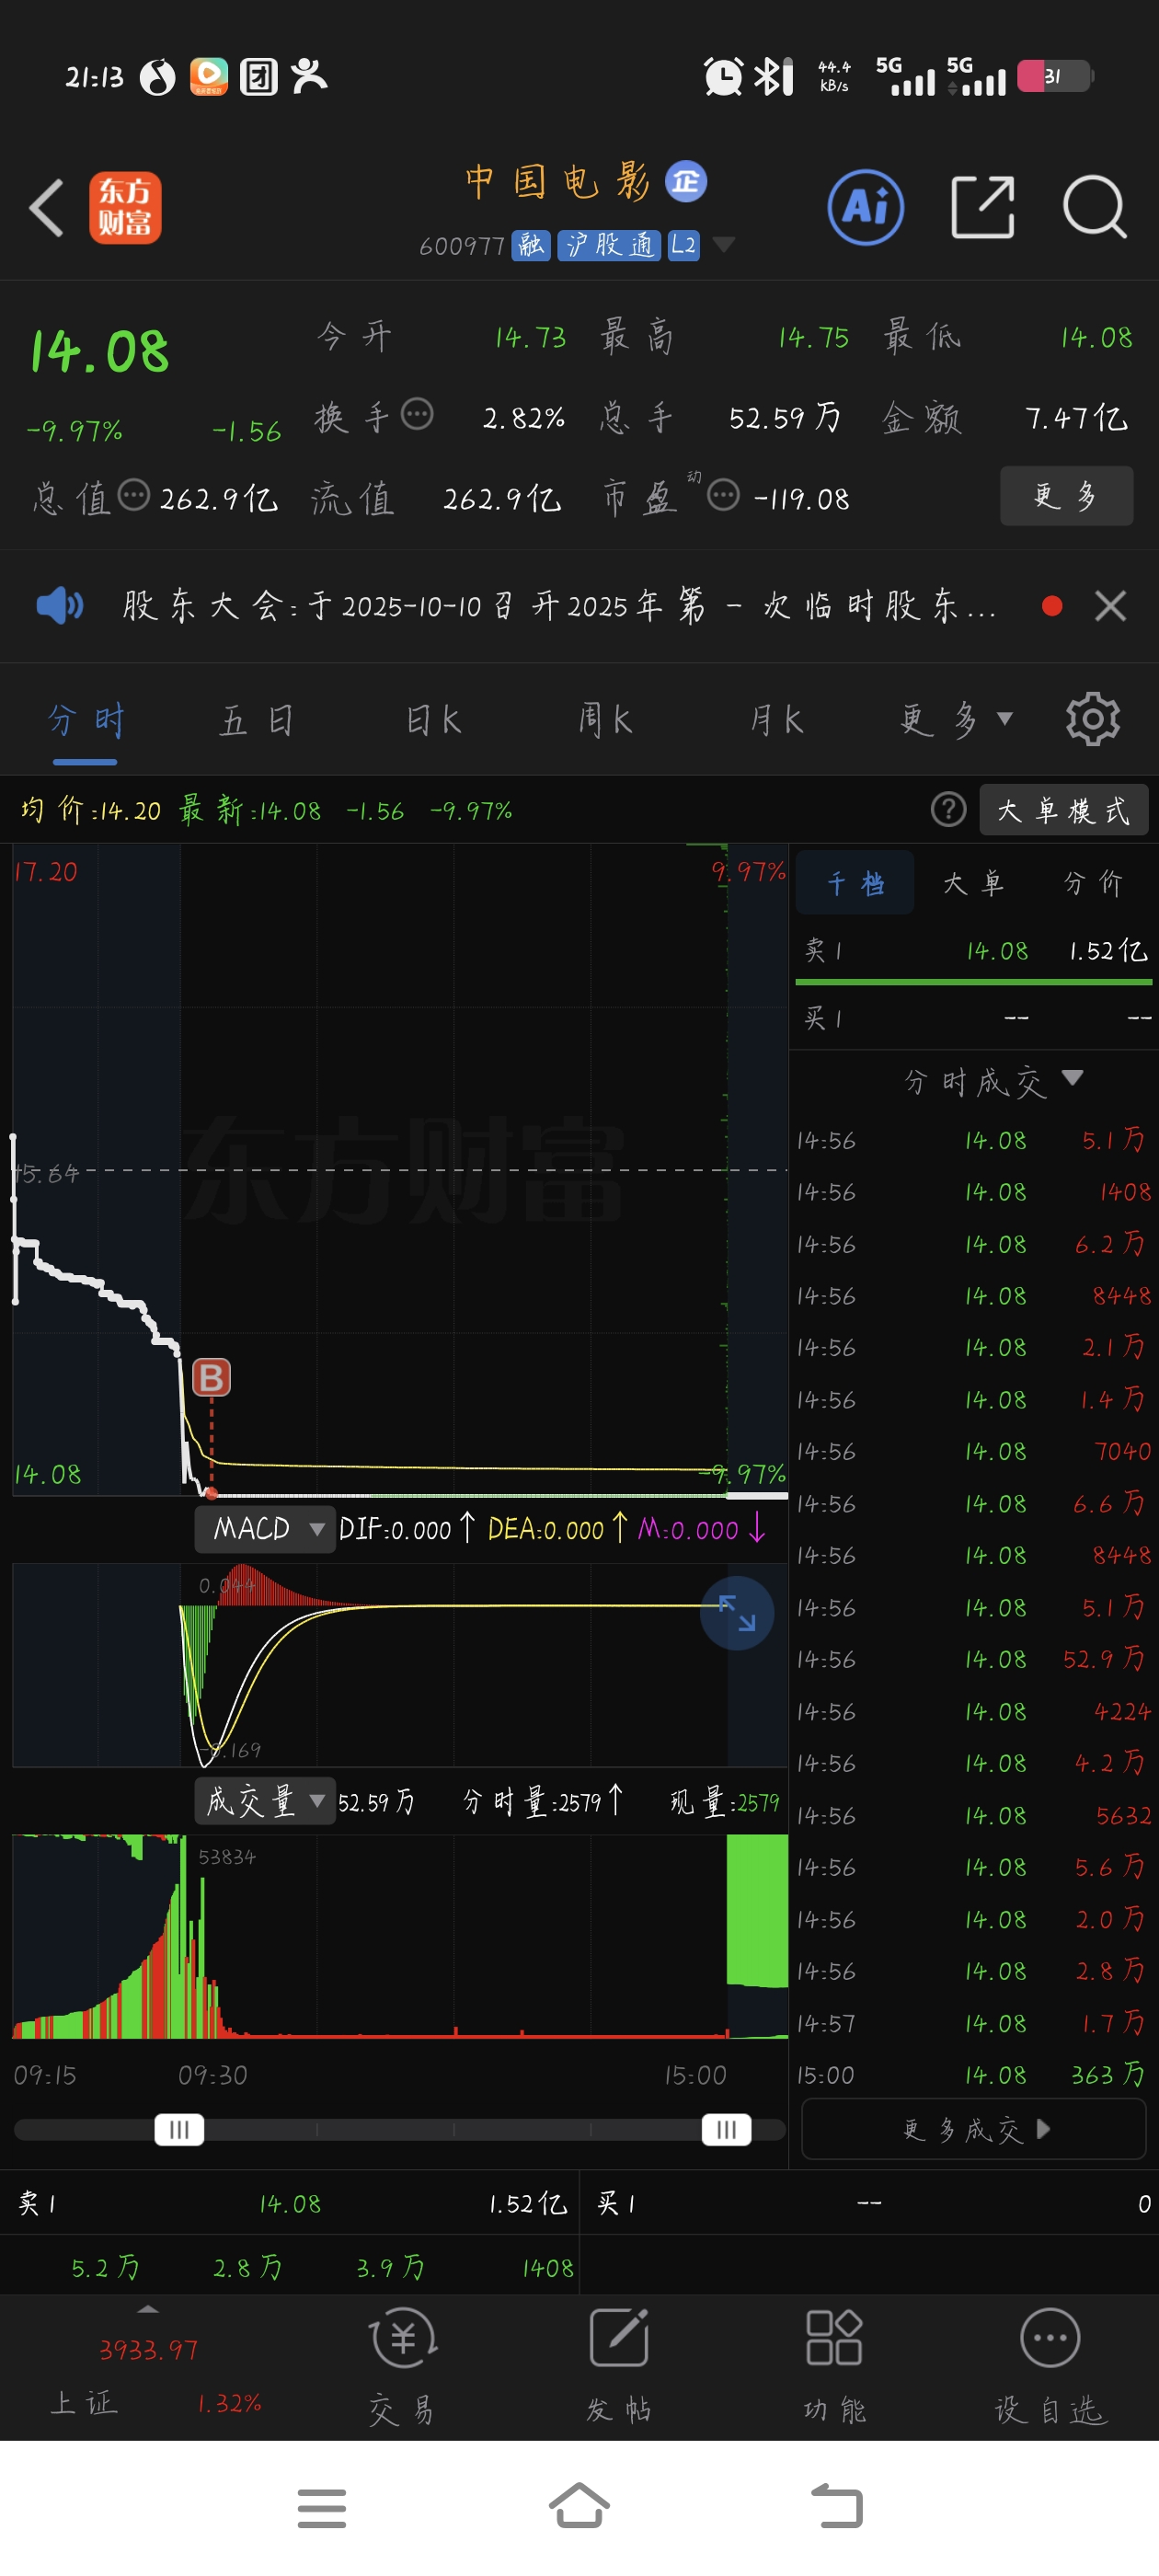Select the 大单 tab

coord(973,883)
